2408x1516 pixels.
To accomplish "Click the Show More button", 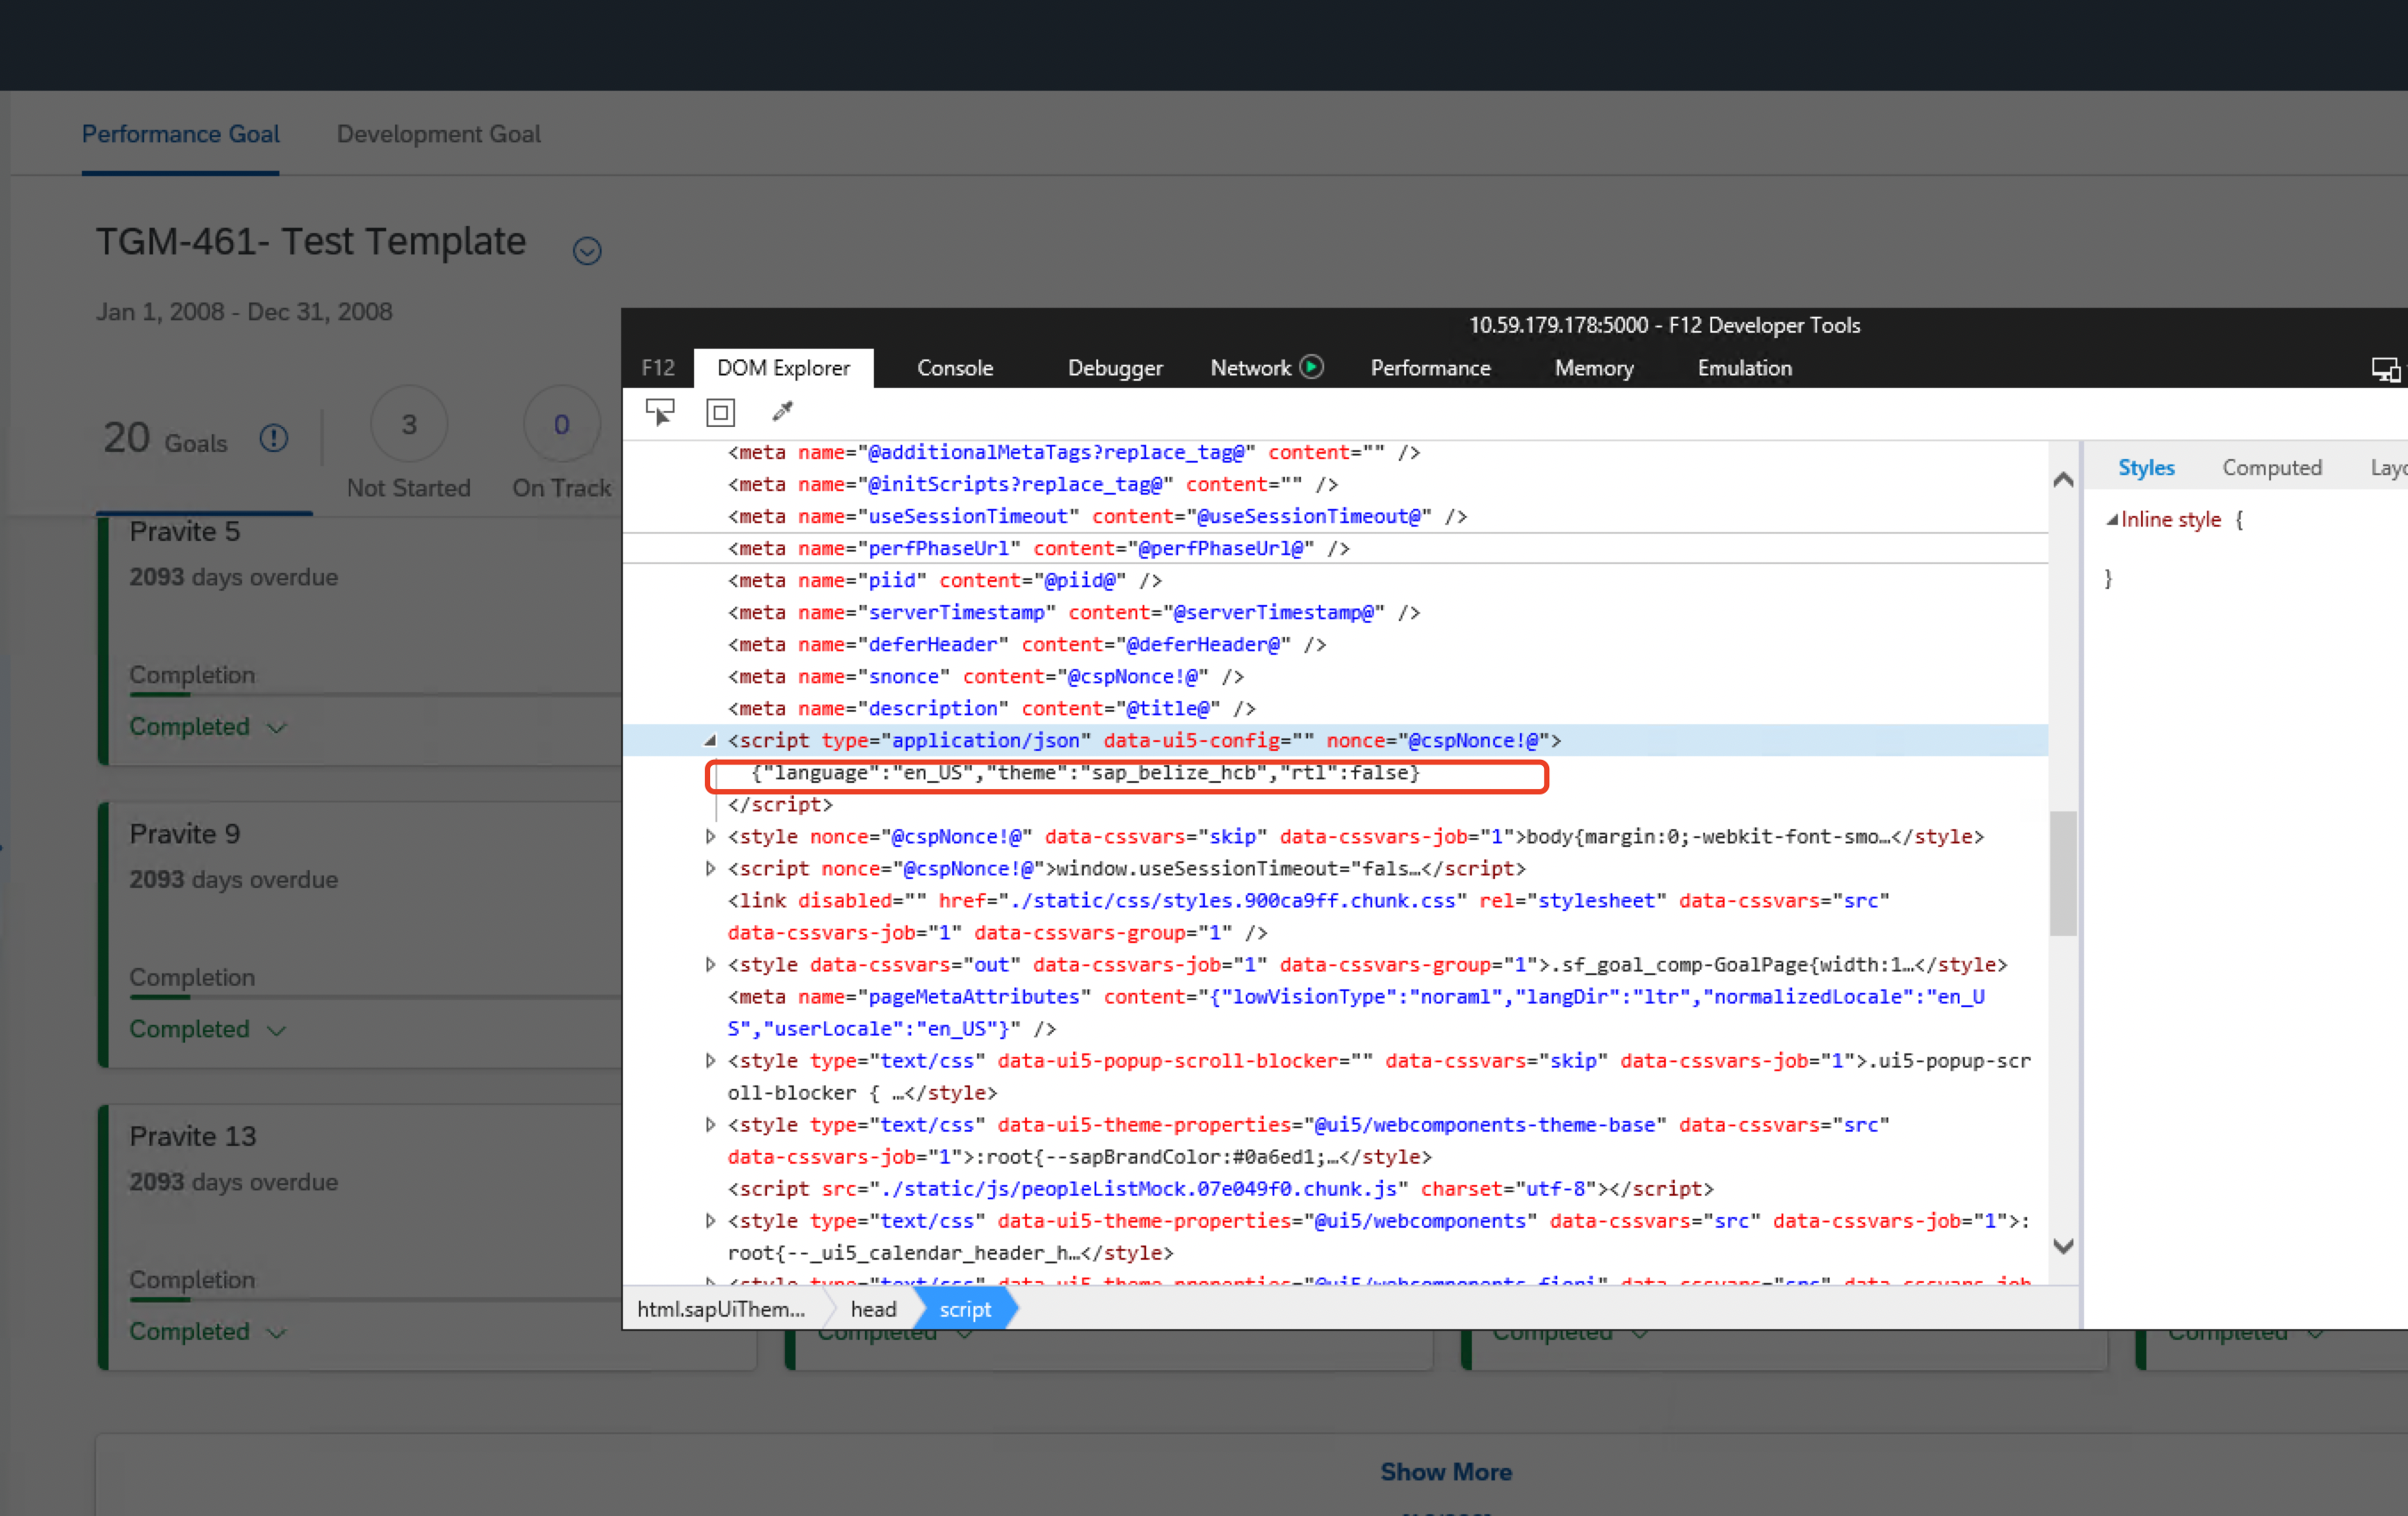I will coord(1444,1471).
